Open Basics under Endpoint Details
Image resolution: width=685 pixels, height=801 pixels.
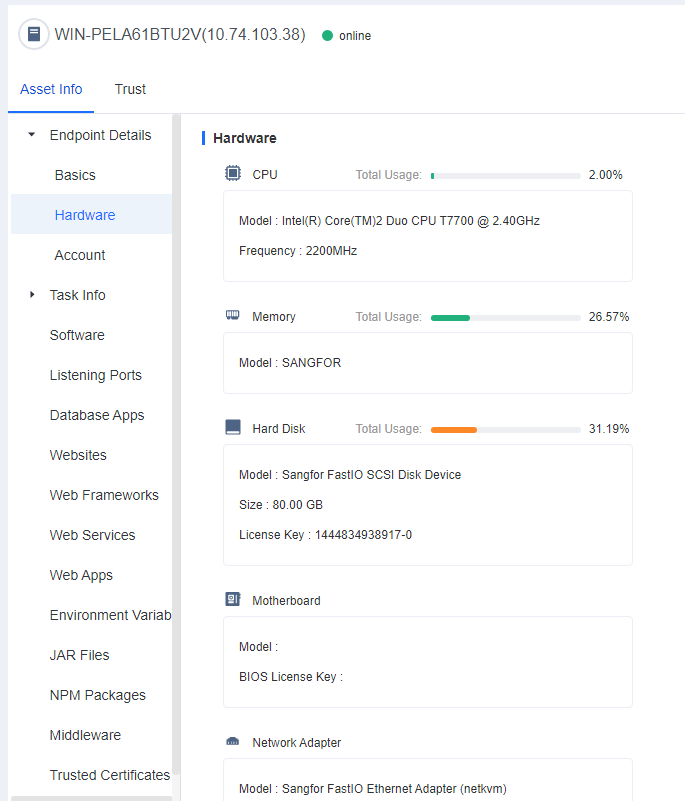75,175
